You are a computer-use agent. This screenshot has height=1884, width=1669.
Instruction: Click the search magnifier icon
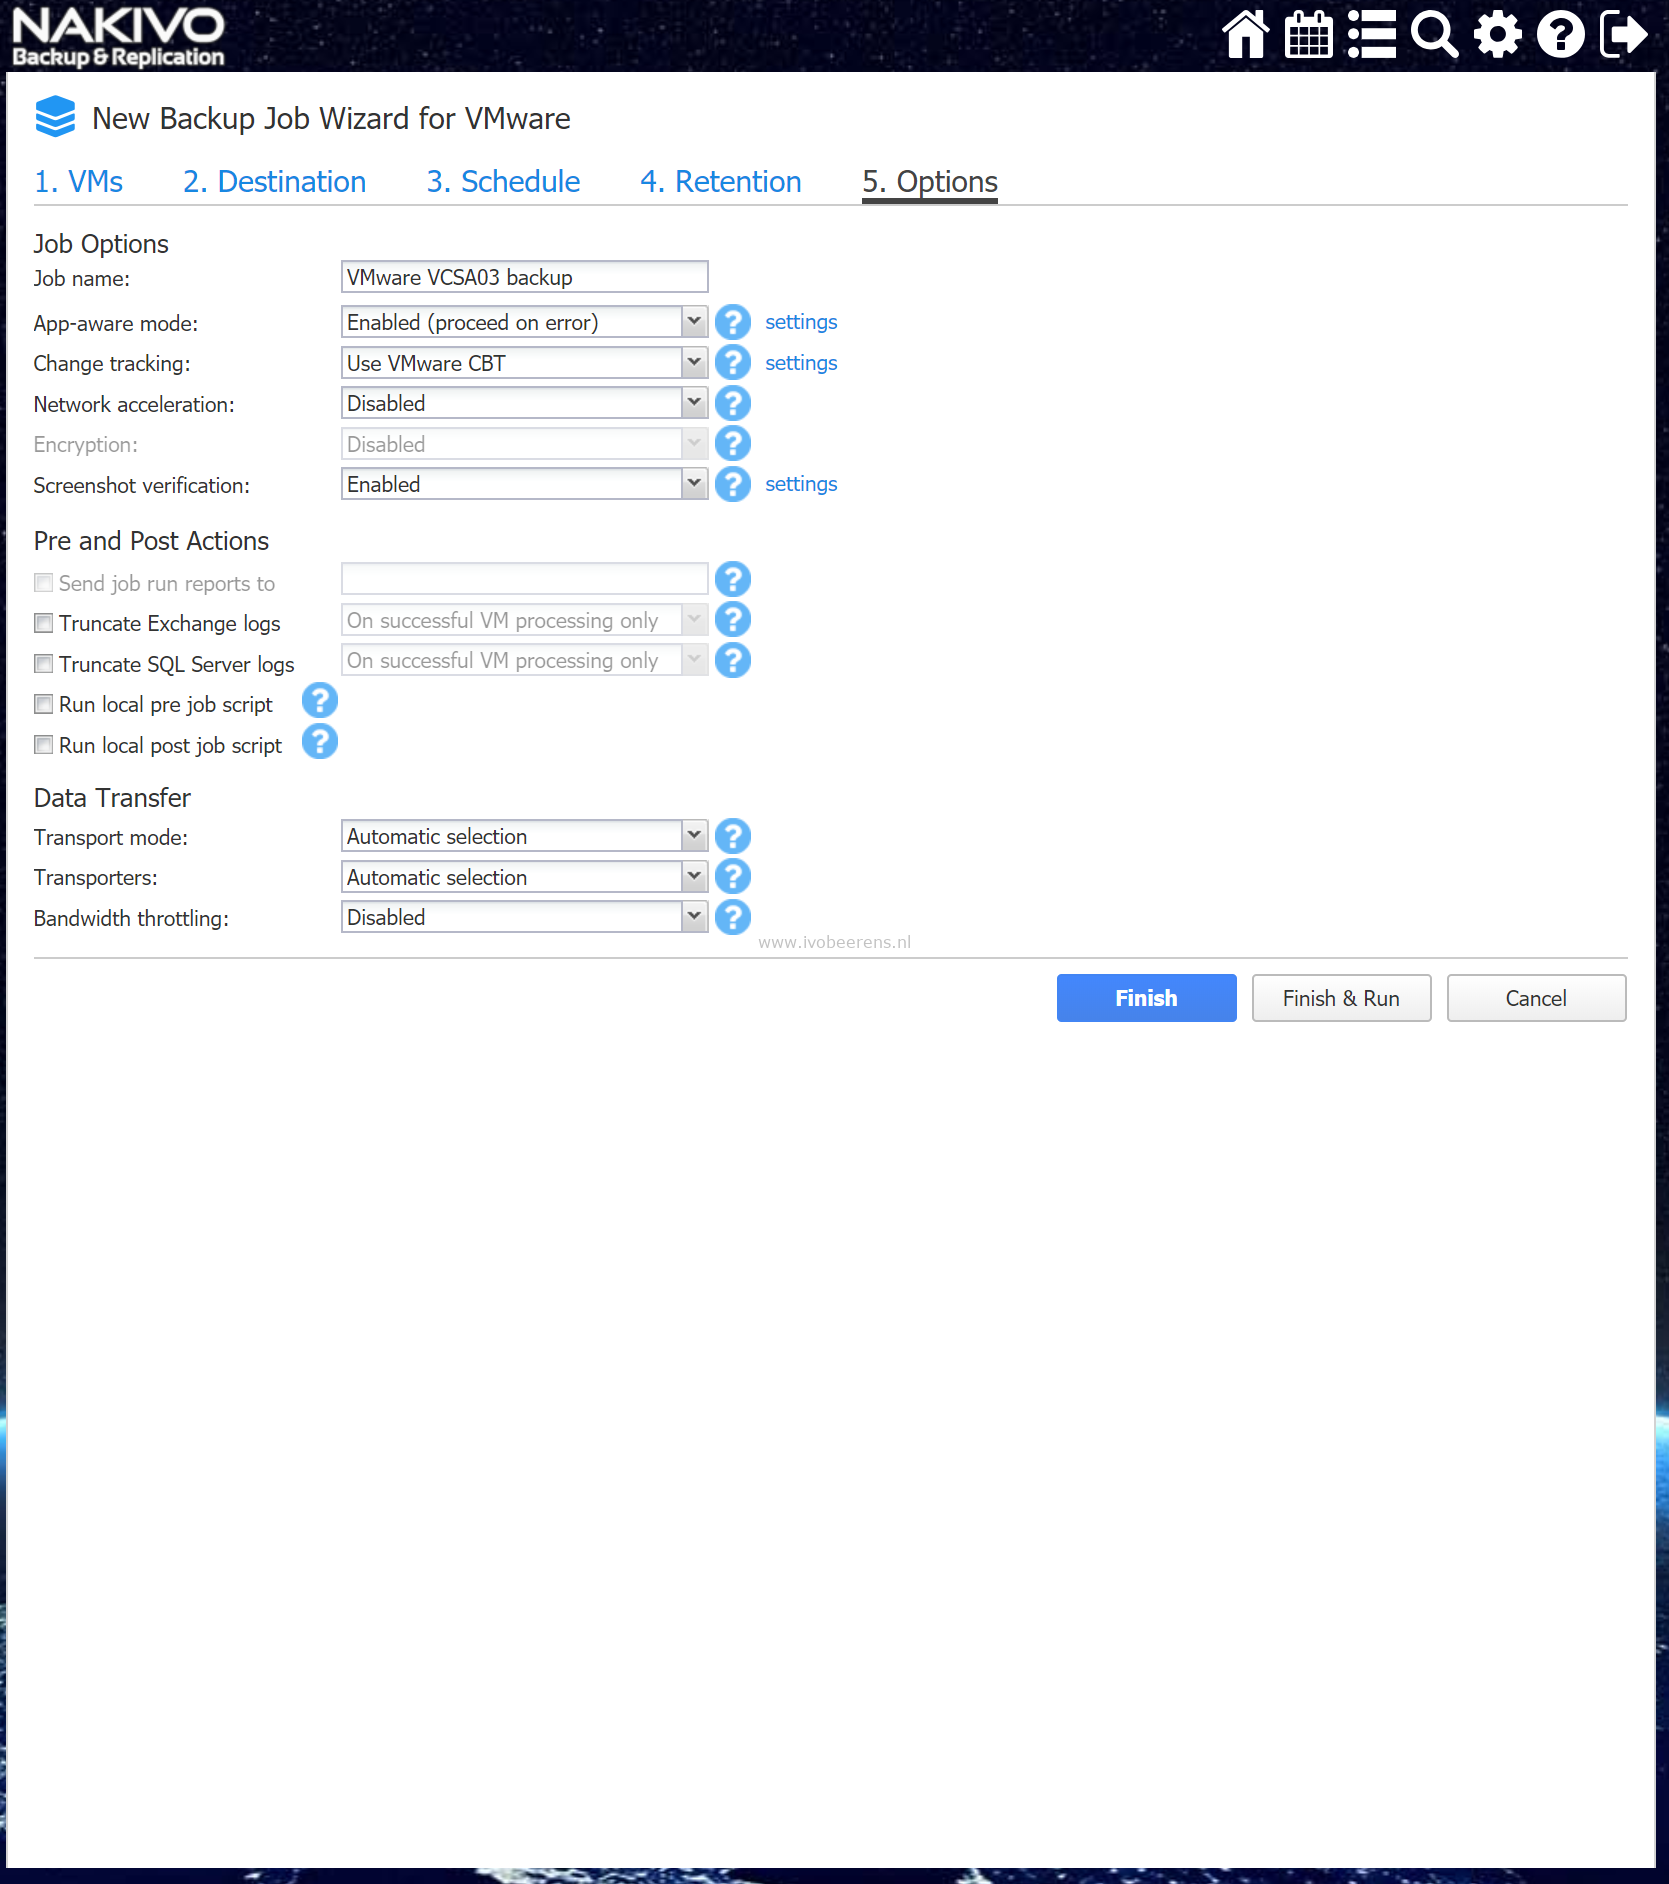click(x=1435, y=35)
